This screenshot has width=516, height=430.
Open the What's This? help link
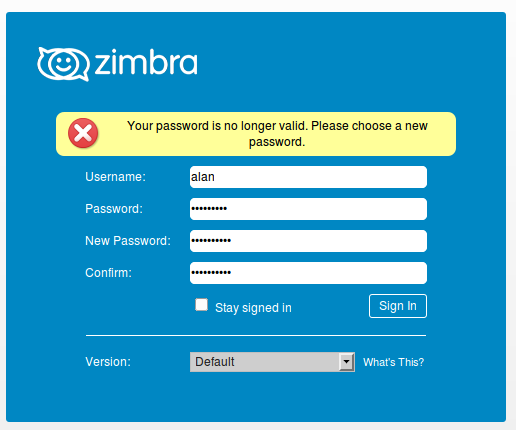coord(393,362)
